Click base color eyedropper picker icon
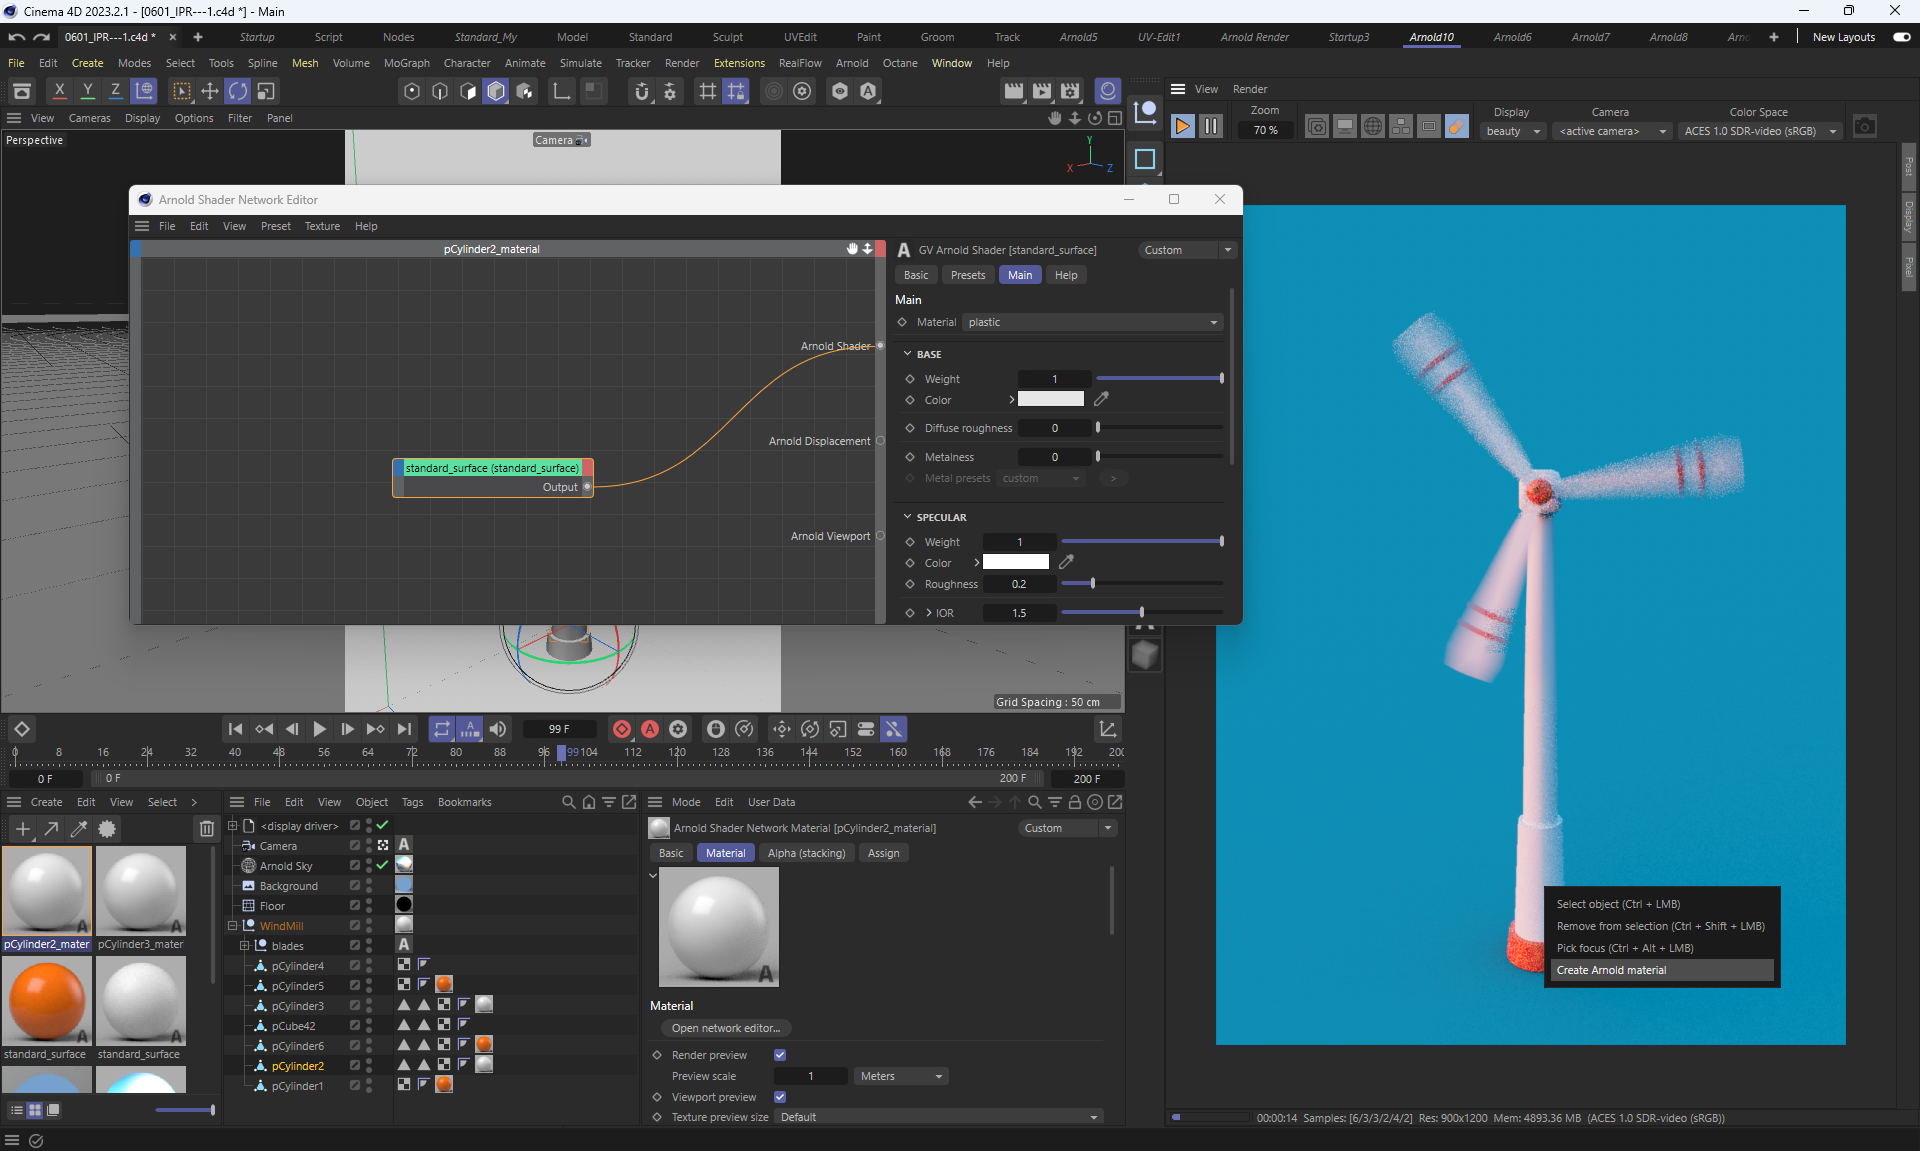This screenshot has height=1151, width=1920. [x=1101, y=399]
